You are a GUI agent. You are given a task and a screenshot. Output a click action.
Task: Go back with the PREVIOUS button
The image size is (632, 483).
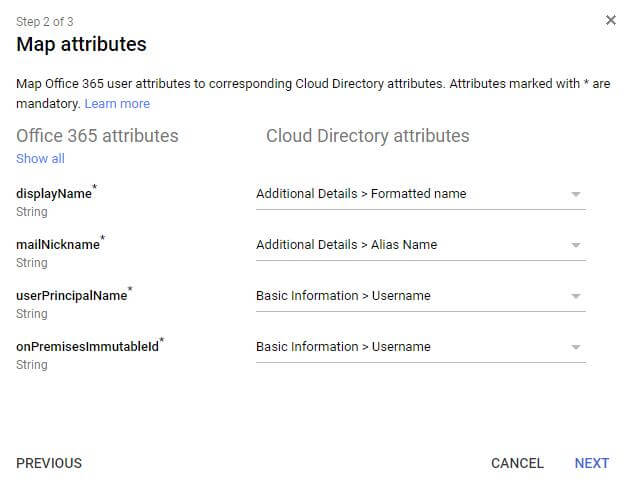49,463
